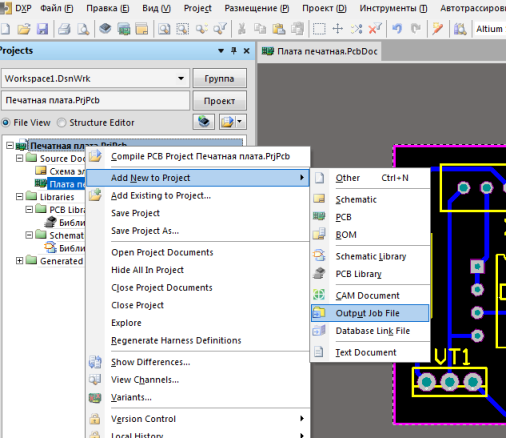This screenshot has width=506, height=438.
Task: Click the Open document folder toolbar icon
Action: [x=24, y=29]
